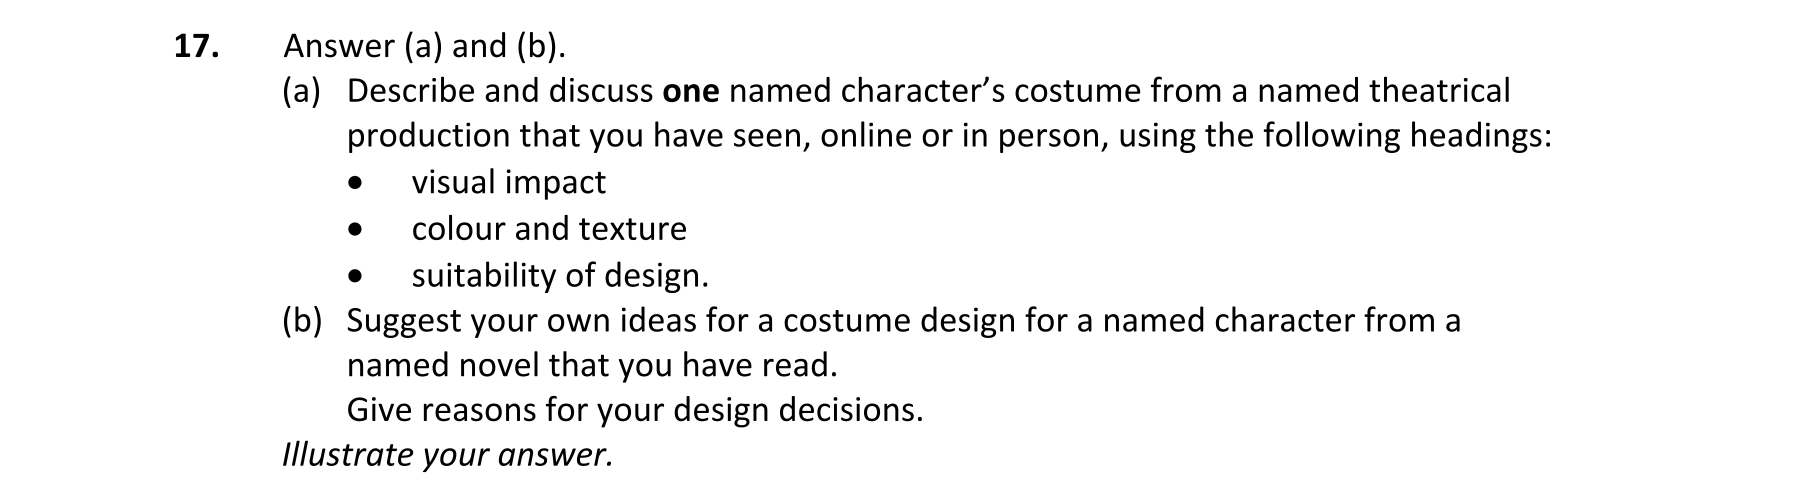Click the words 'following headings:'
Viewport: 1818px width, 502px height.
1407,137
